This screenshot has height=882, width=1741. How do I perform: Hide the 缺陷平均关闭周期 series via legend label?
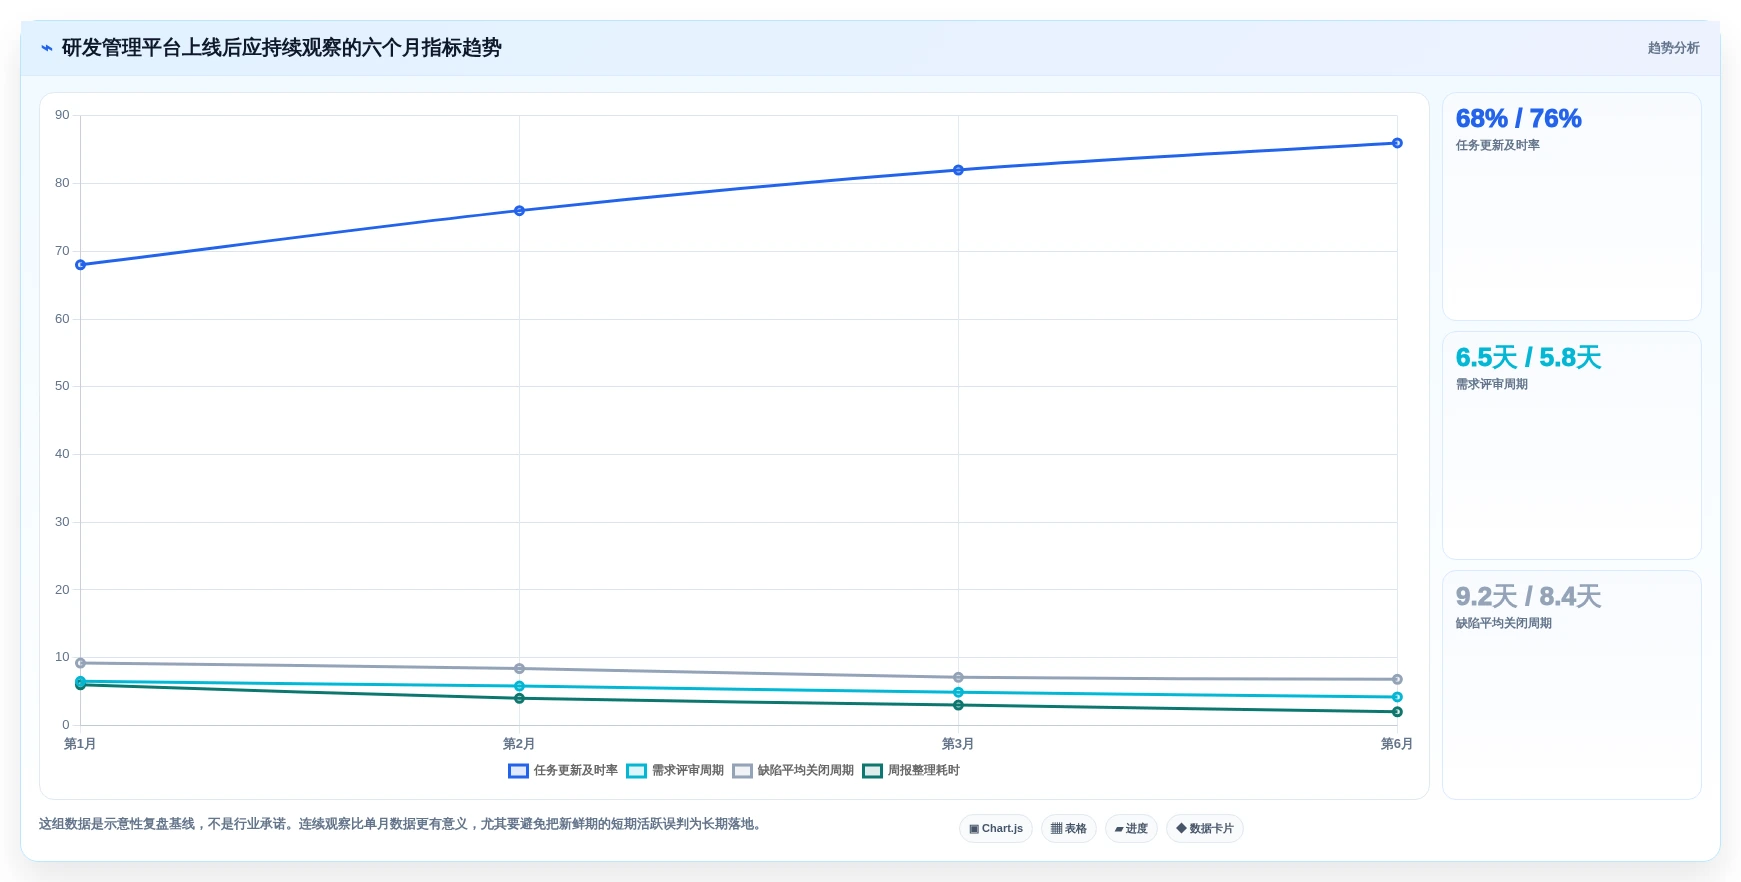(x=805, y=771)
